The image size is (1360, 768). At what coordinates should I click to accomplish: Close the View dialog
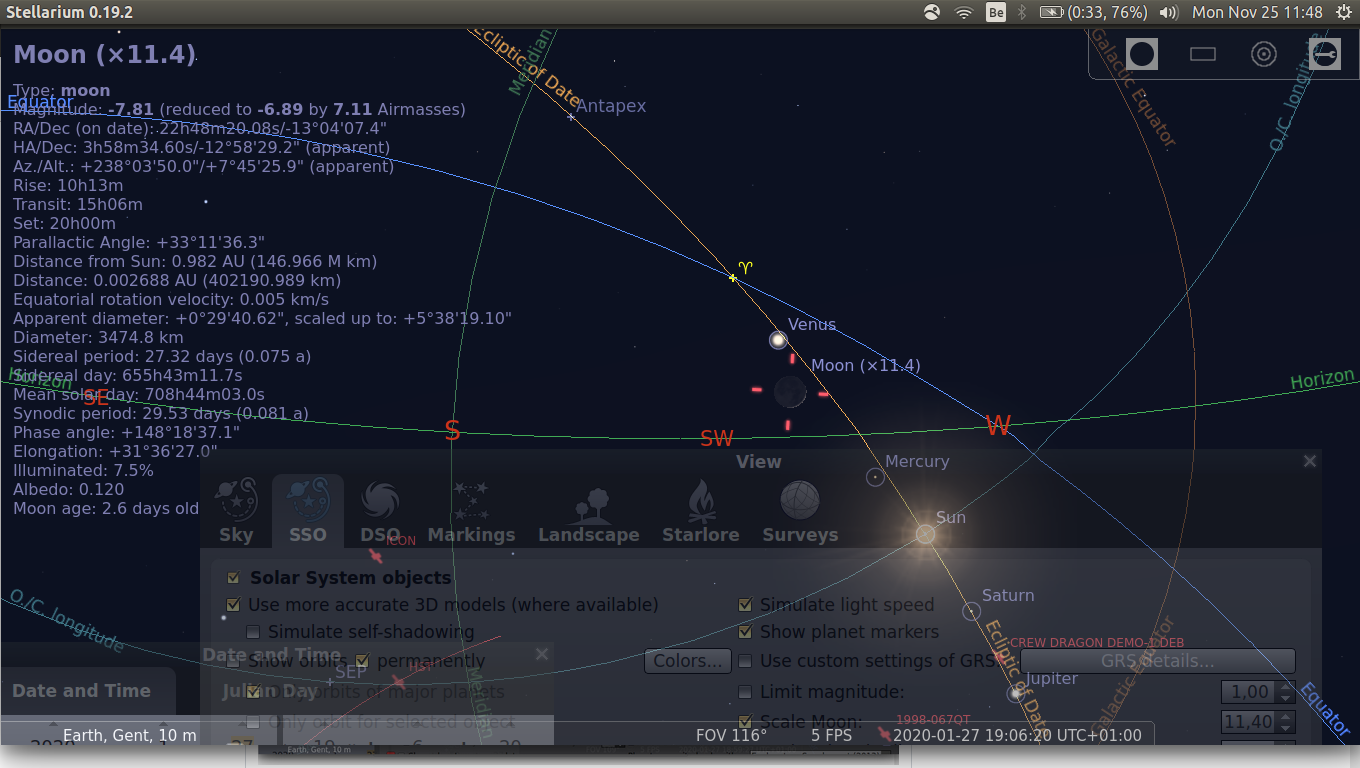tap(1309, 461)
